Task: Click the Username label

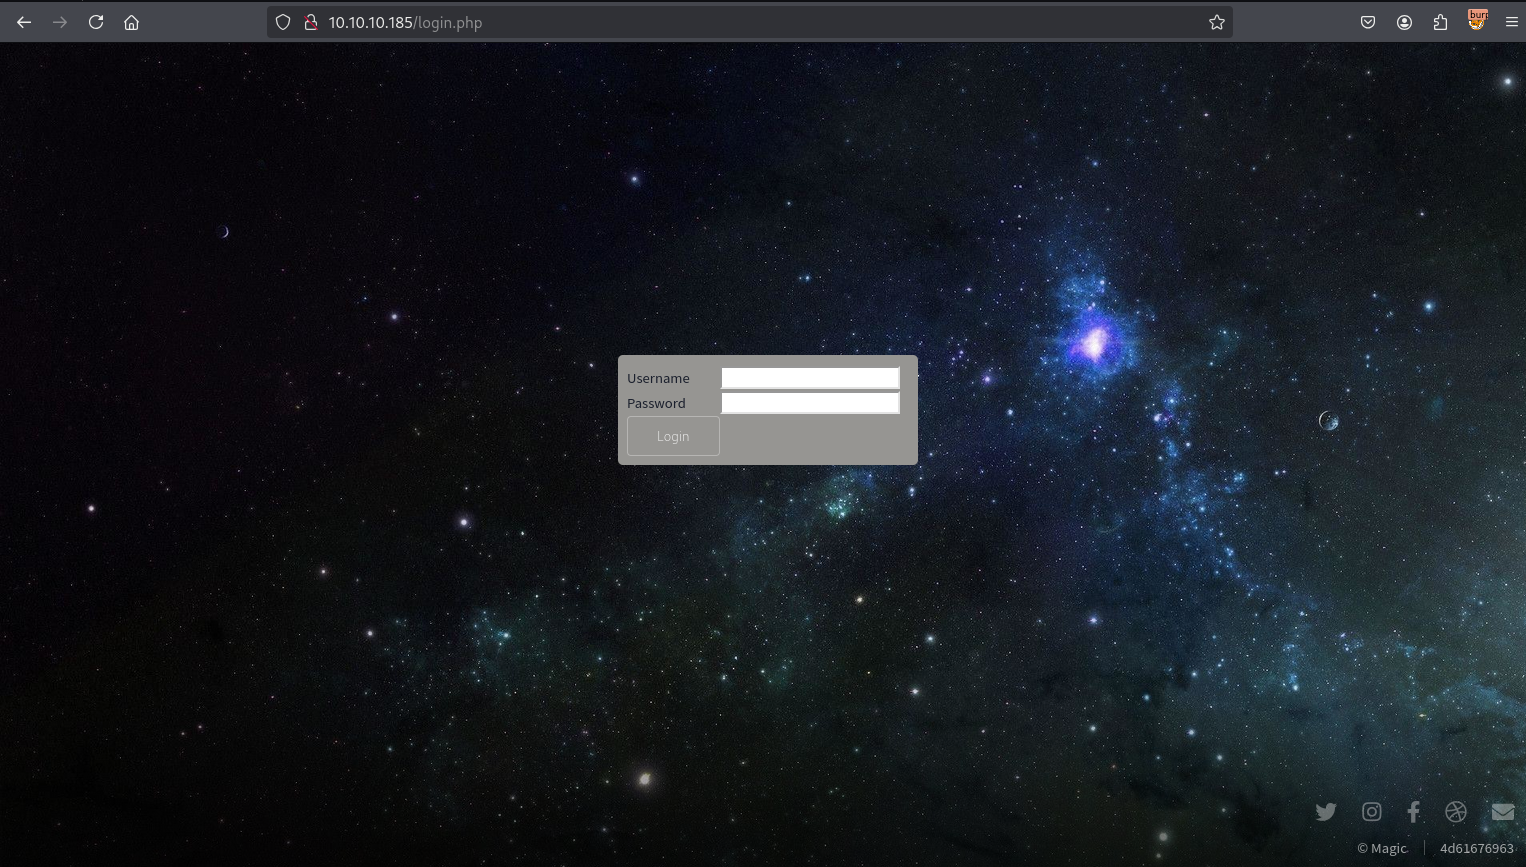Action: point(658,378)
